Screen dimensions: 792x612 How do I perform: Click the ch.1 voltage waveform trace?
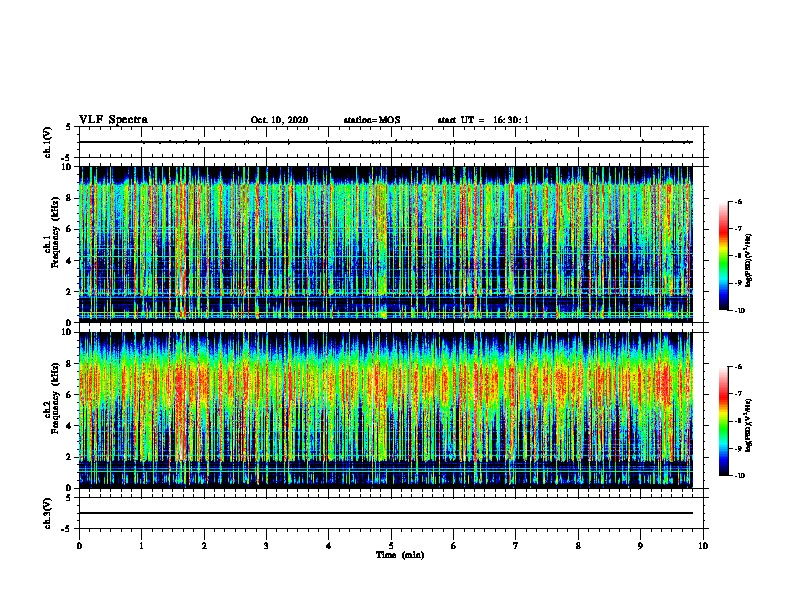[x=385, y=142]
